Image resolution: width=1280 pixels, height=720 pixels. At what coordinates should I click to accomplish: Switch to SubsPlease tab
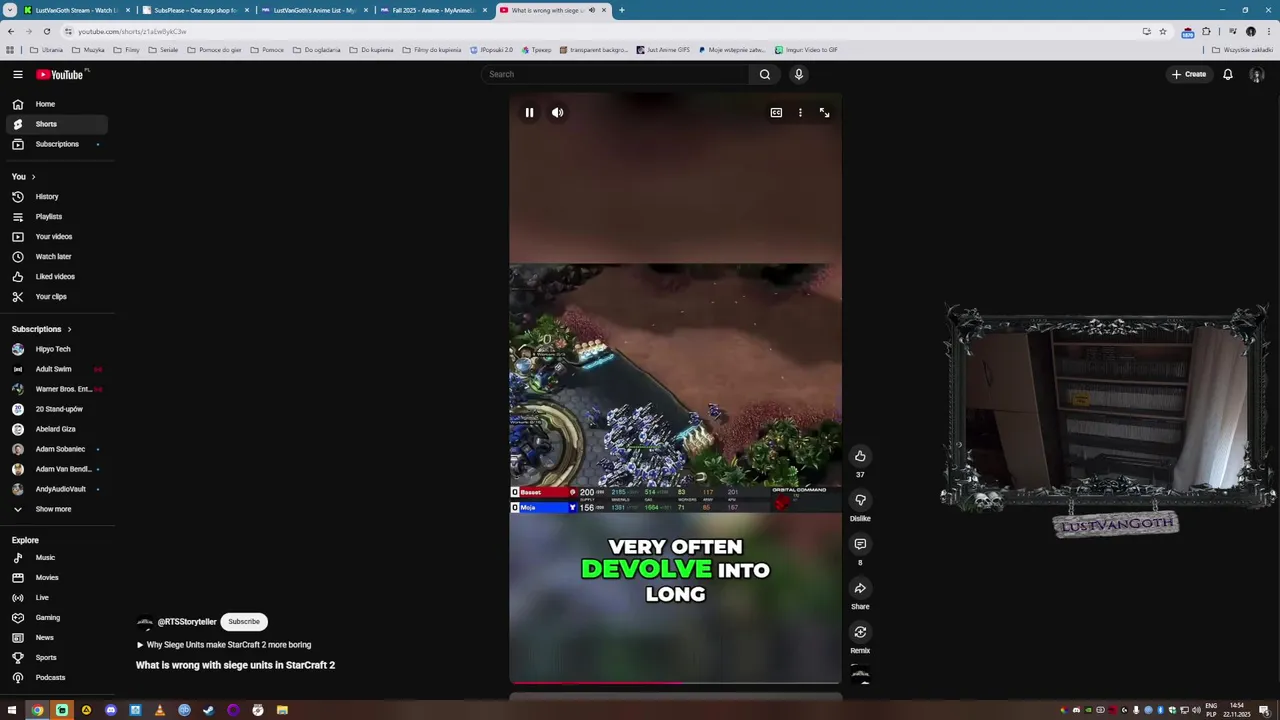point(195,10)
